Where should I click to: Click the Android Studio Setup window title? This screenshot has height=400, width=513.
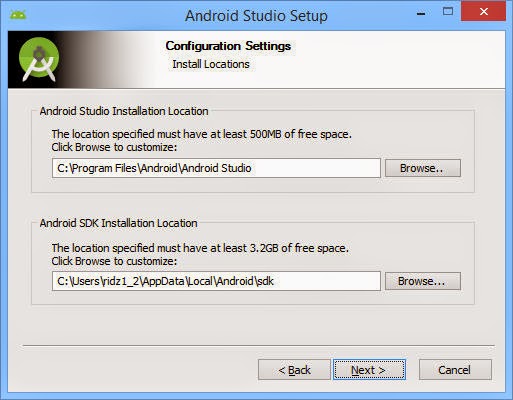(x=256, y=16)
